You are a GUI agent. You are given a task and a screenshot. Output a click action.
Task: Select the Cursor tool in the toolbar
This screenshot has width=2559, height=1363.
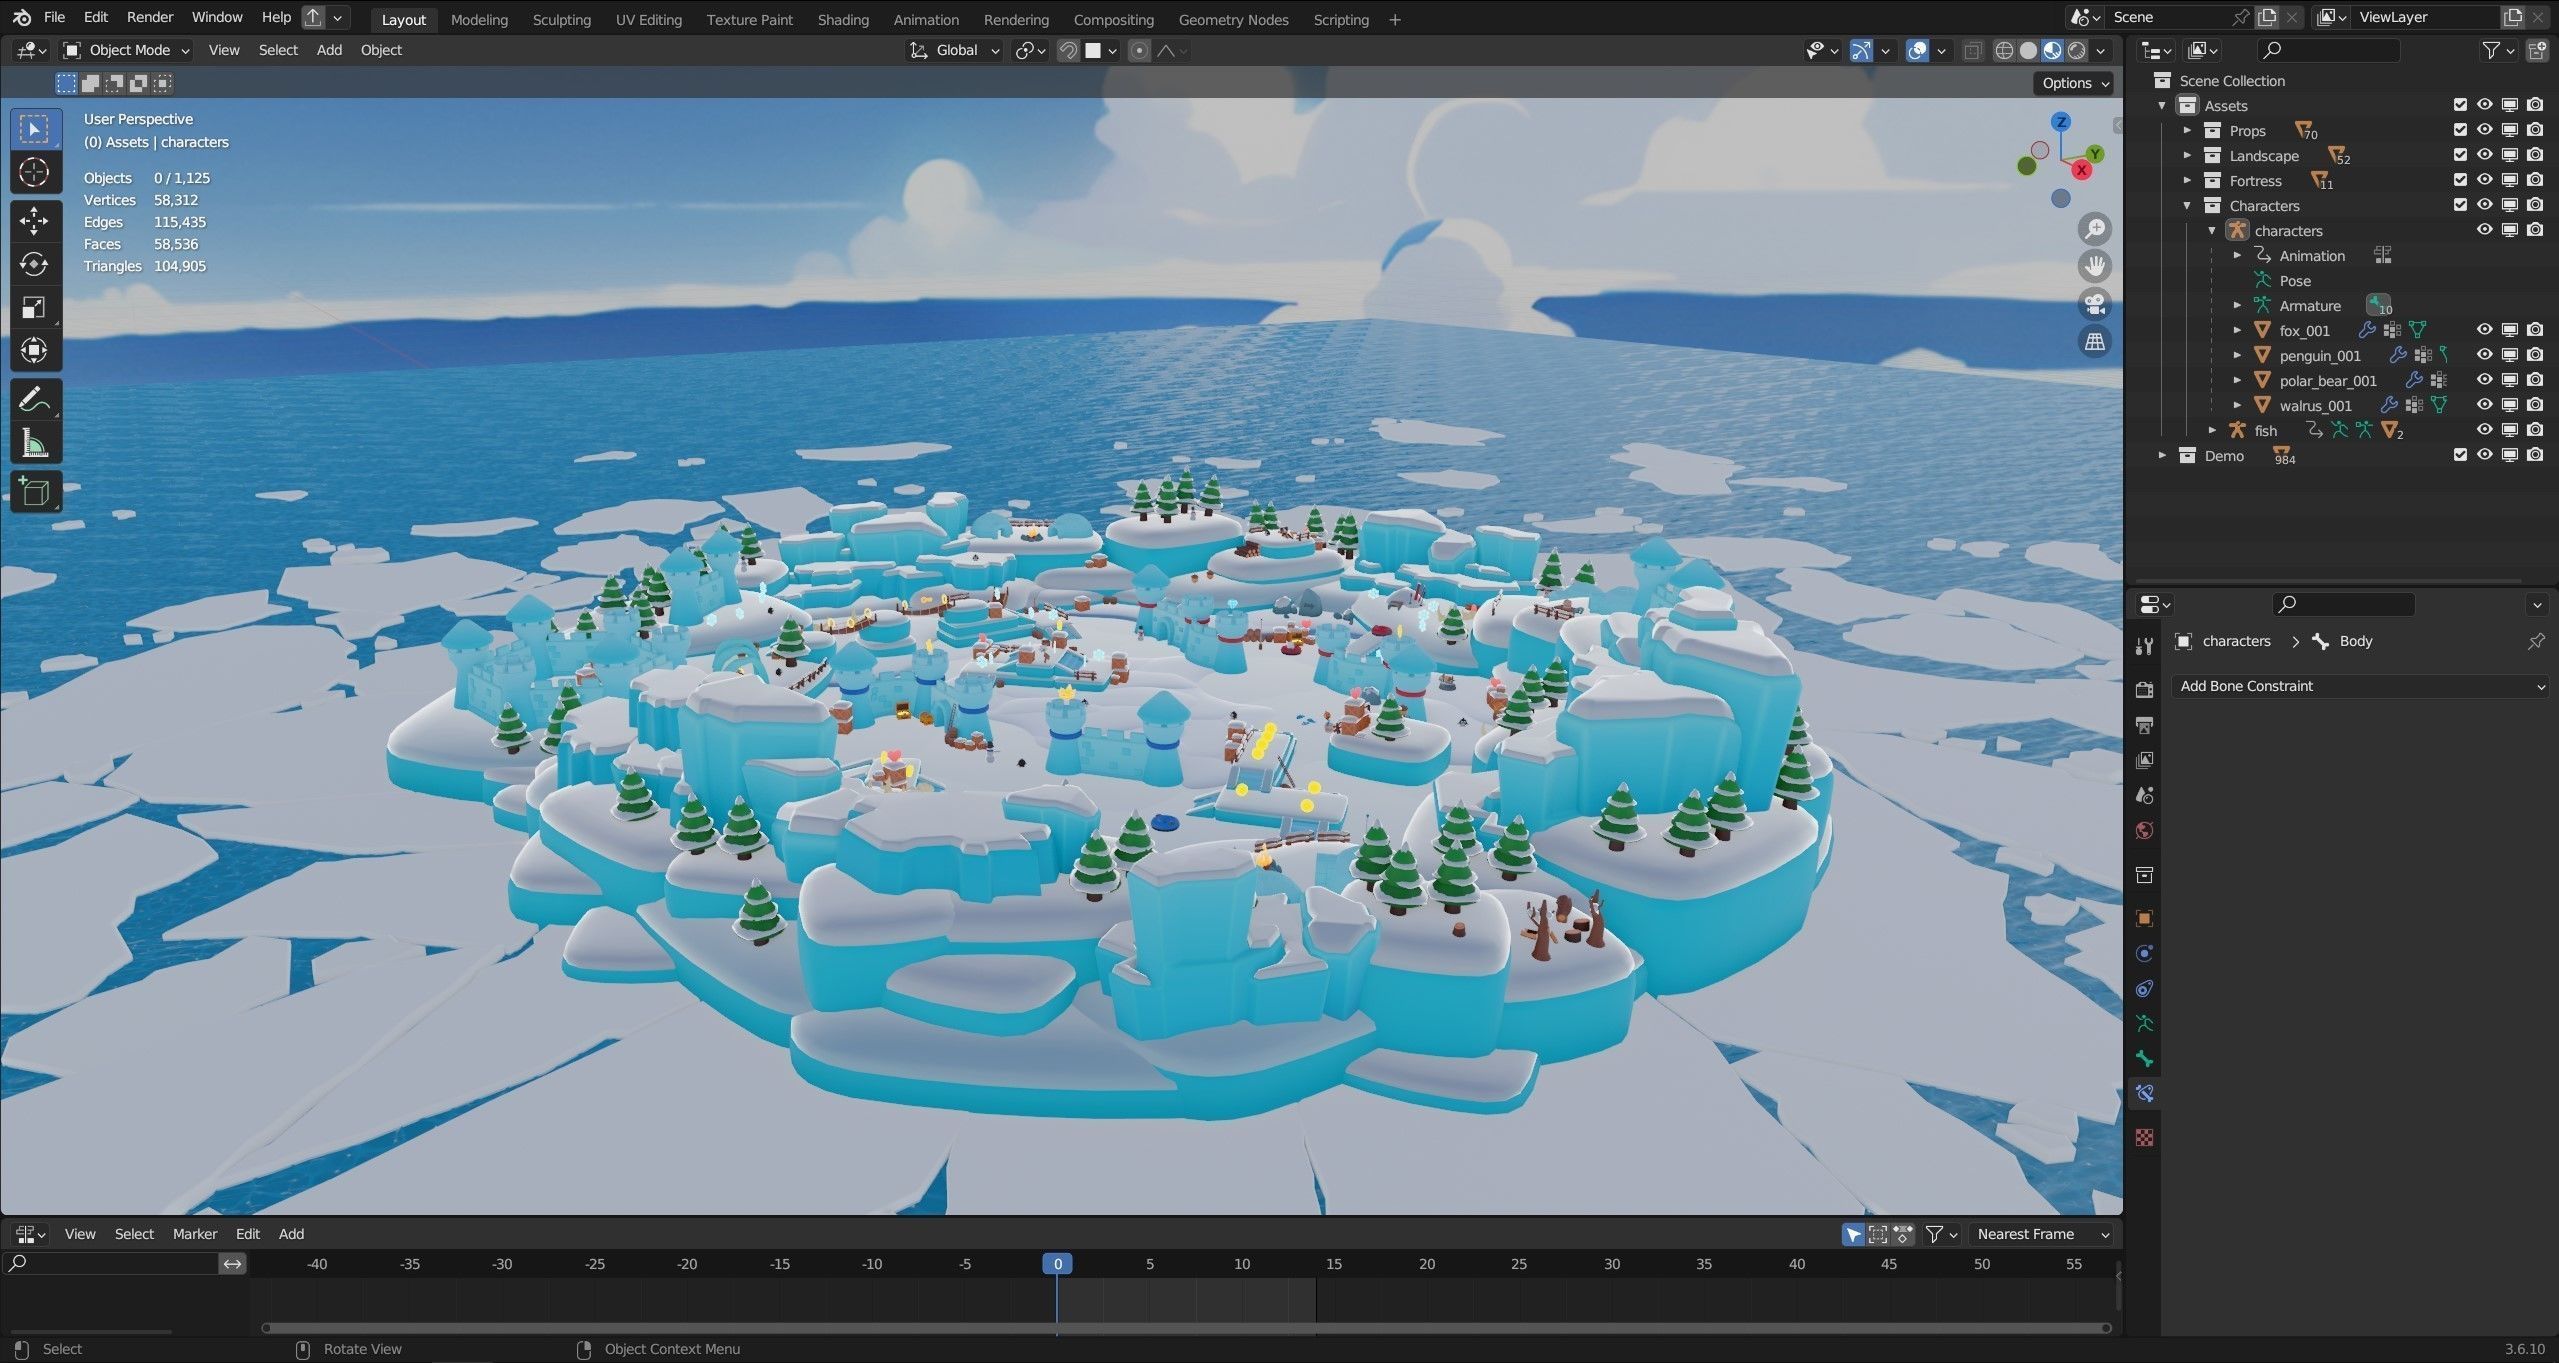34,173
